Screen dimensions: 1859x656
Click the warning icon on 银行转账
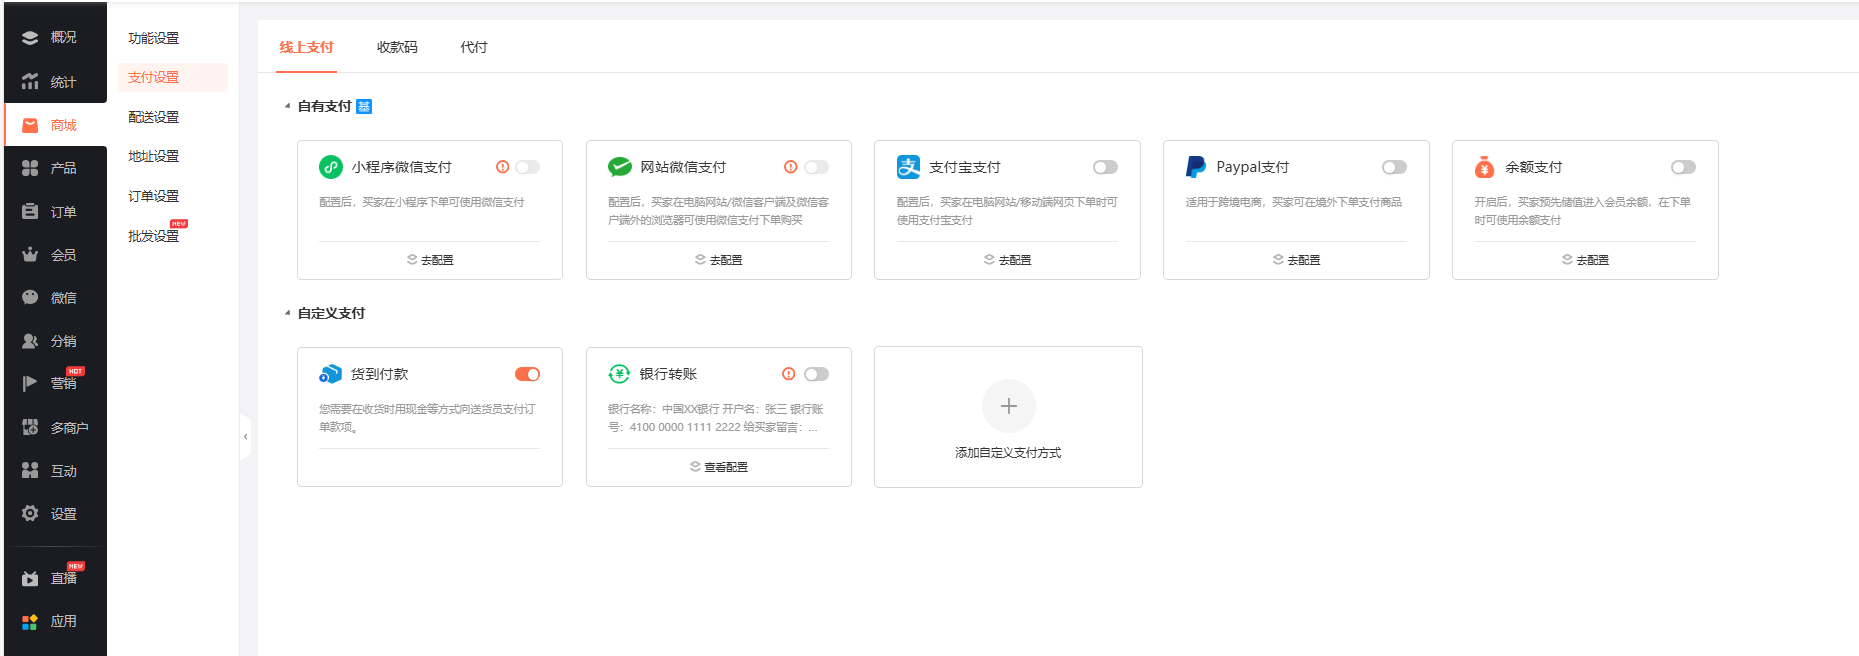(789, 374)
